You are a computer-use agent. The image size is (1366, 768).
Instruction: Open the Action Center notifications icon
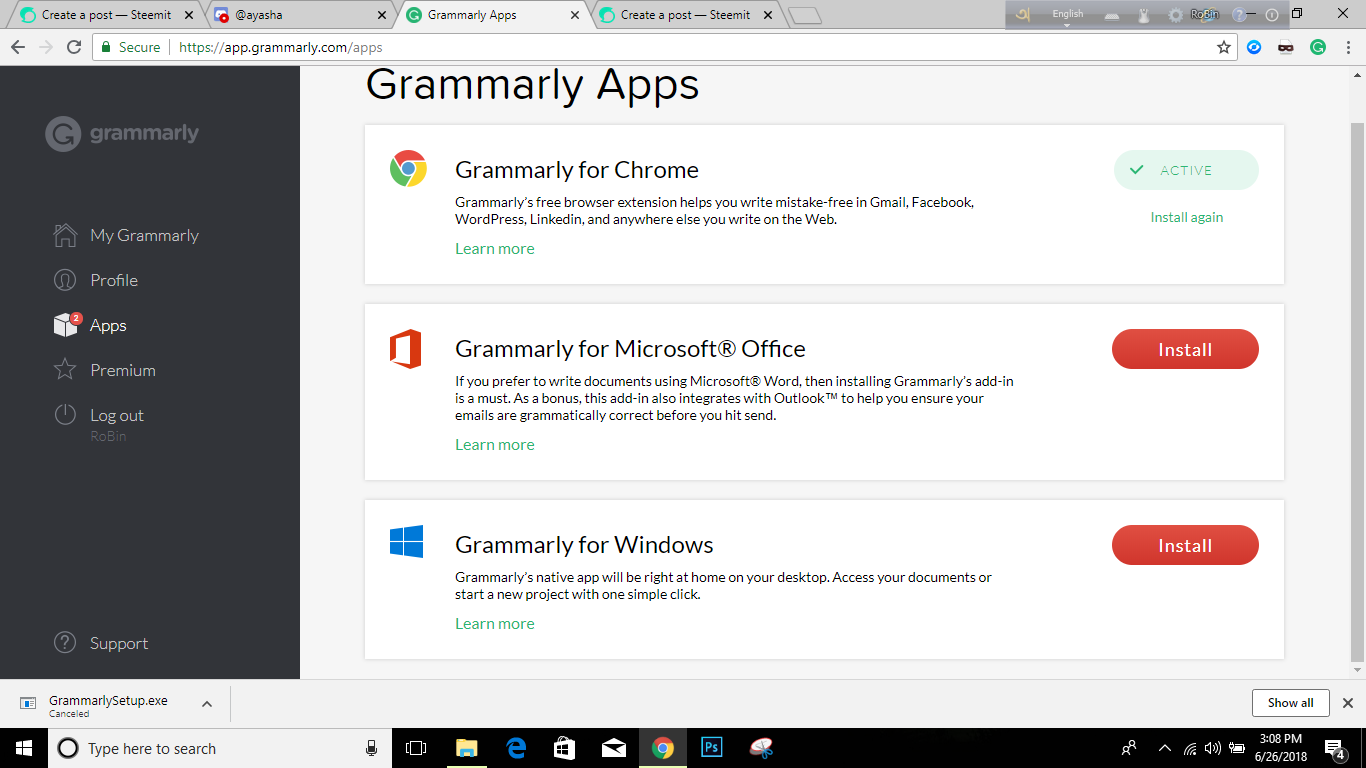(x=1335, y=748)
